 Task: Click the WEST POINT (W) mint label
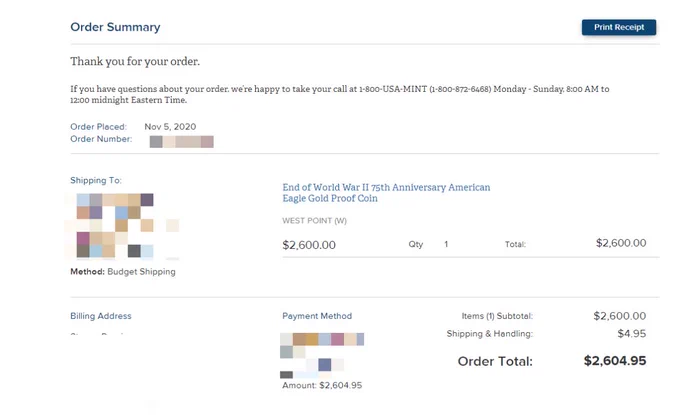tap(314, 221)
